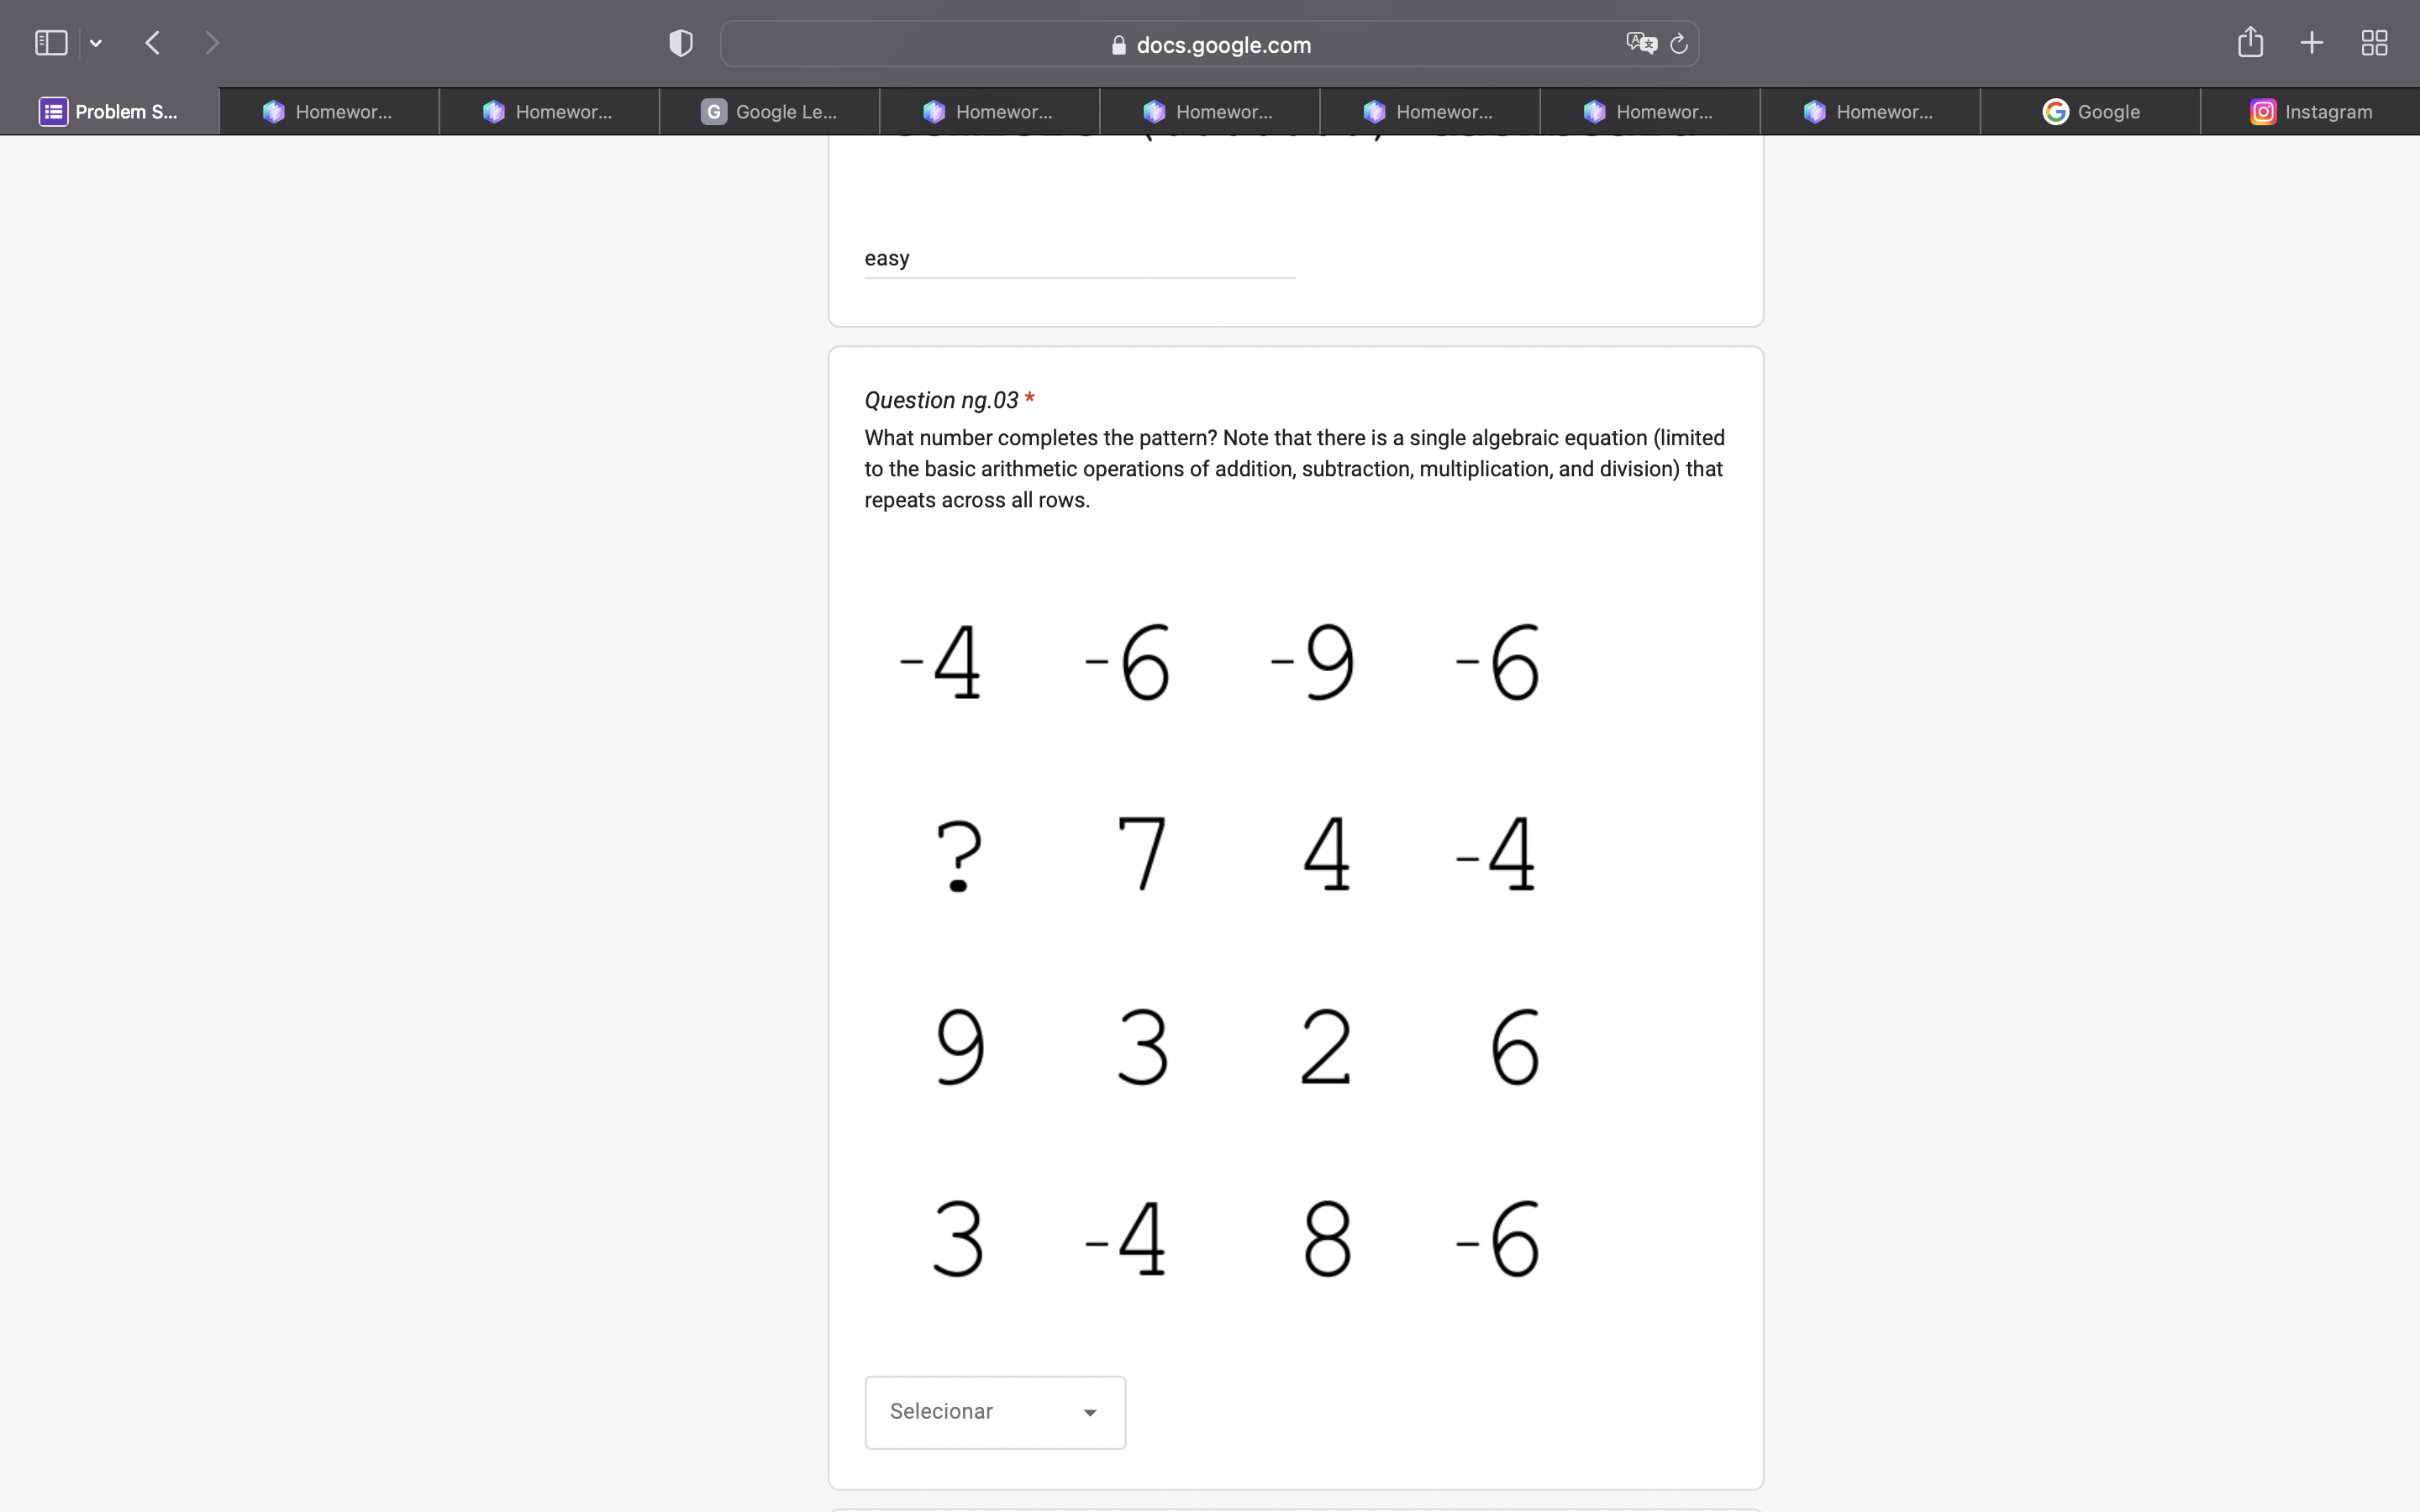Click the Problem S... tab forms icon
Viewport: 2420px width, 1512px height.
pos(53,112)
